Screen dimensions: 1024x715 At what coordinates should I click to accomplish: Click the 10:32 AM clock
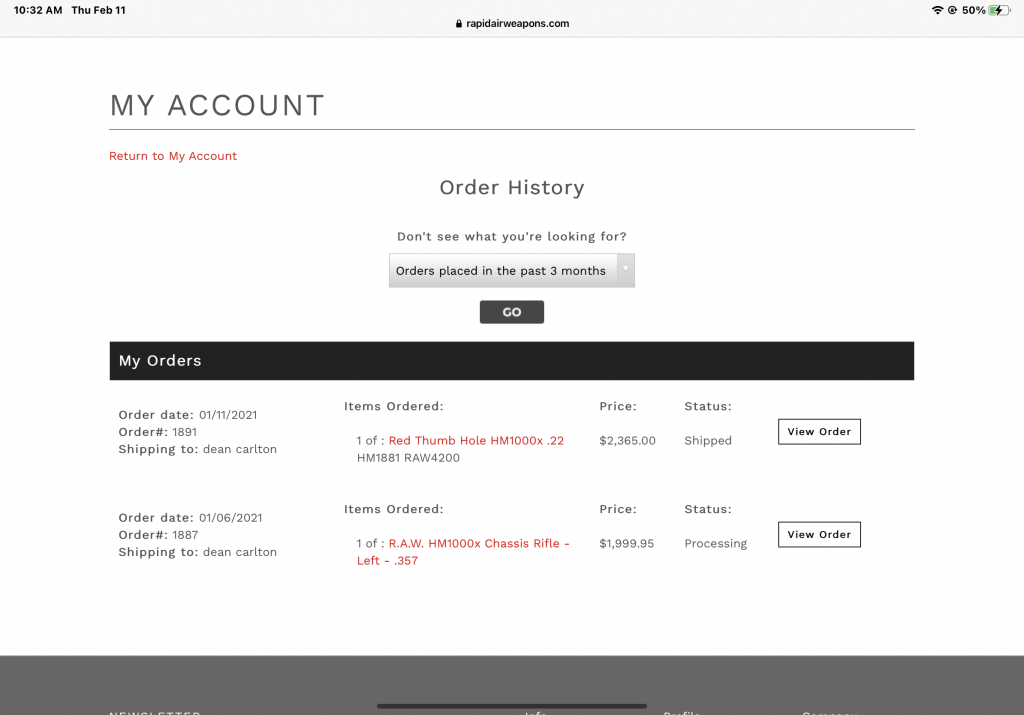coord(38,10)
